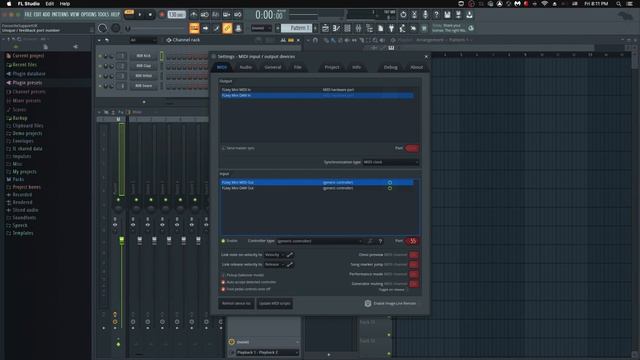
Task: Open the TOOLS menu in FL Studio
Action: click(103, 14)
